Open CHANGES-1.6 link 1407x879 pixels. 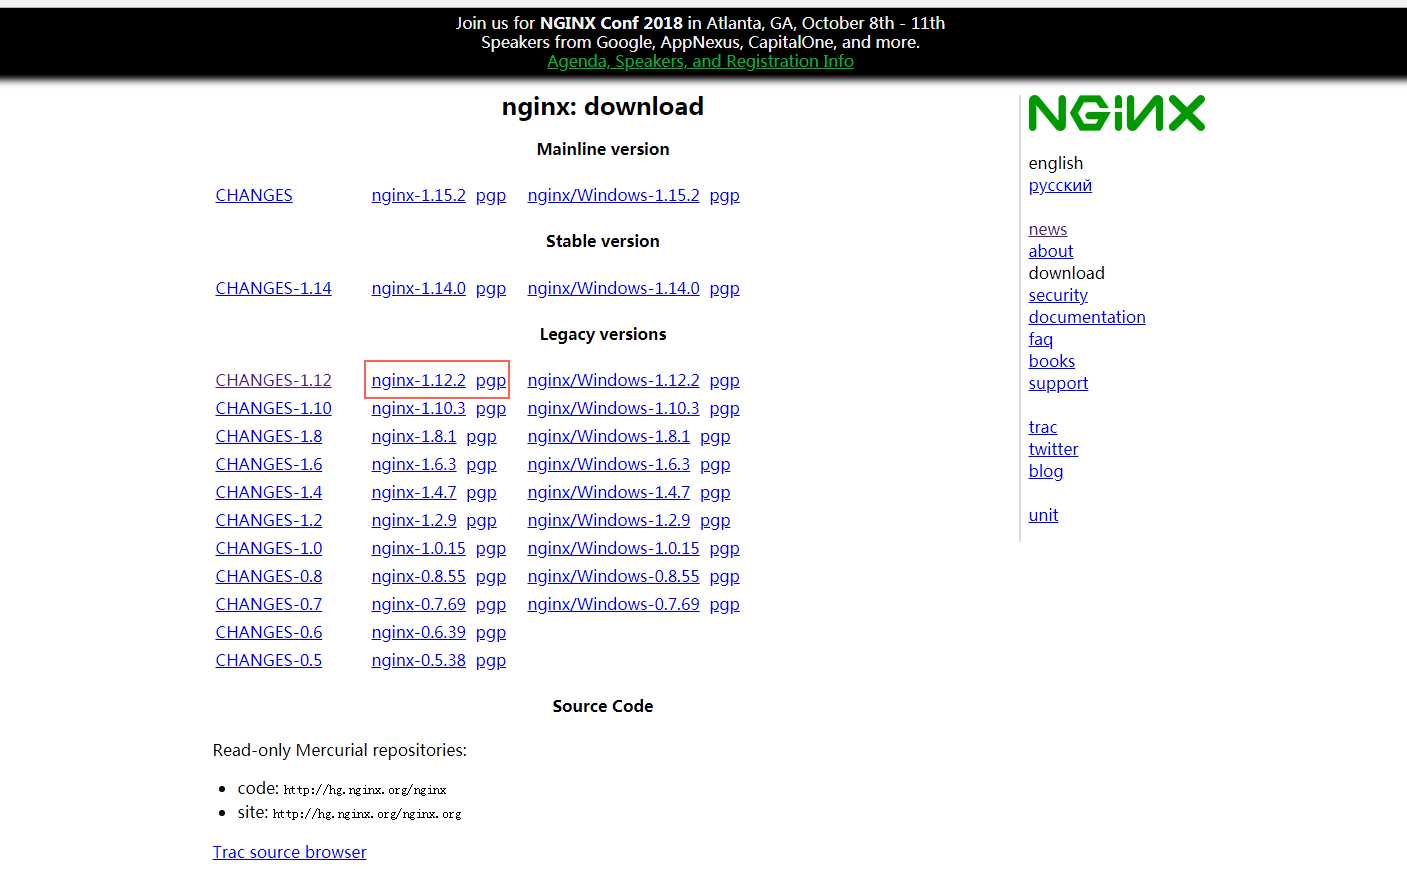(268, 464)
